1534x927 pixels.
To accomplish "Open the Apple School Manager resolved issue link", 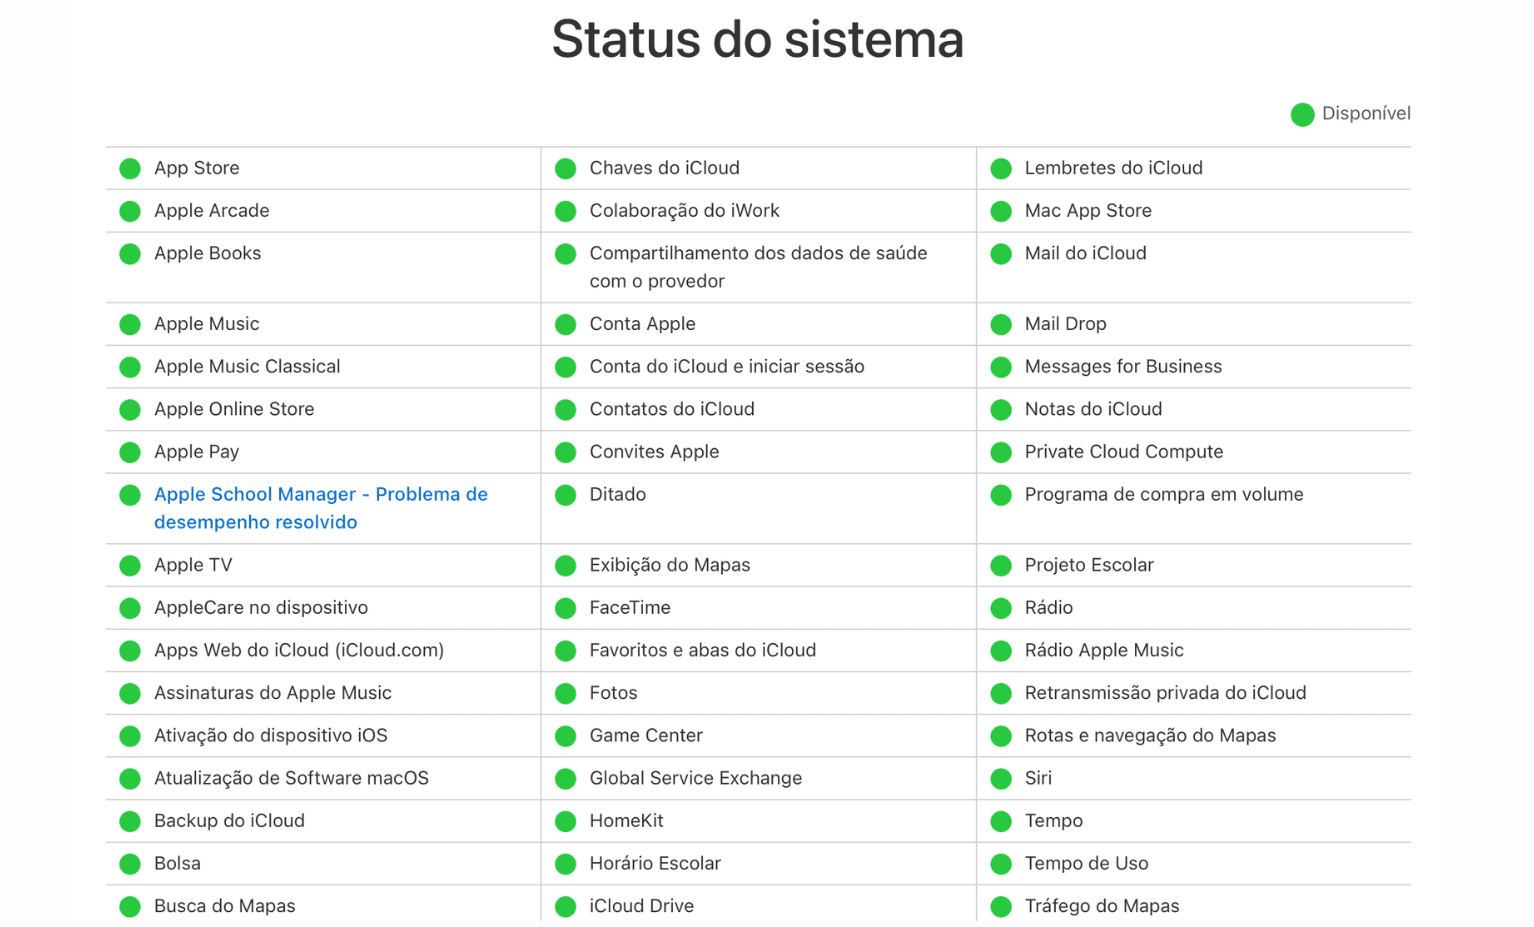I will click(321, 508).
